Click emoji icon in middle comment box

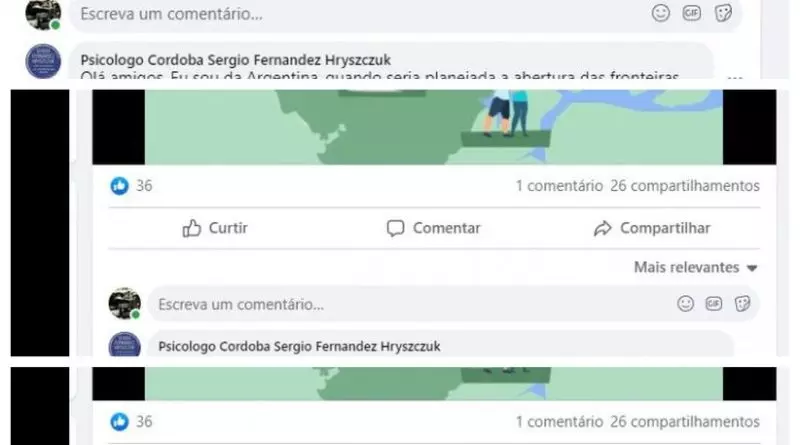pos(685,304)
